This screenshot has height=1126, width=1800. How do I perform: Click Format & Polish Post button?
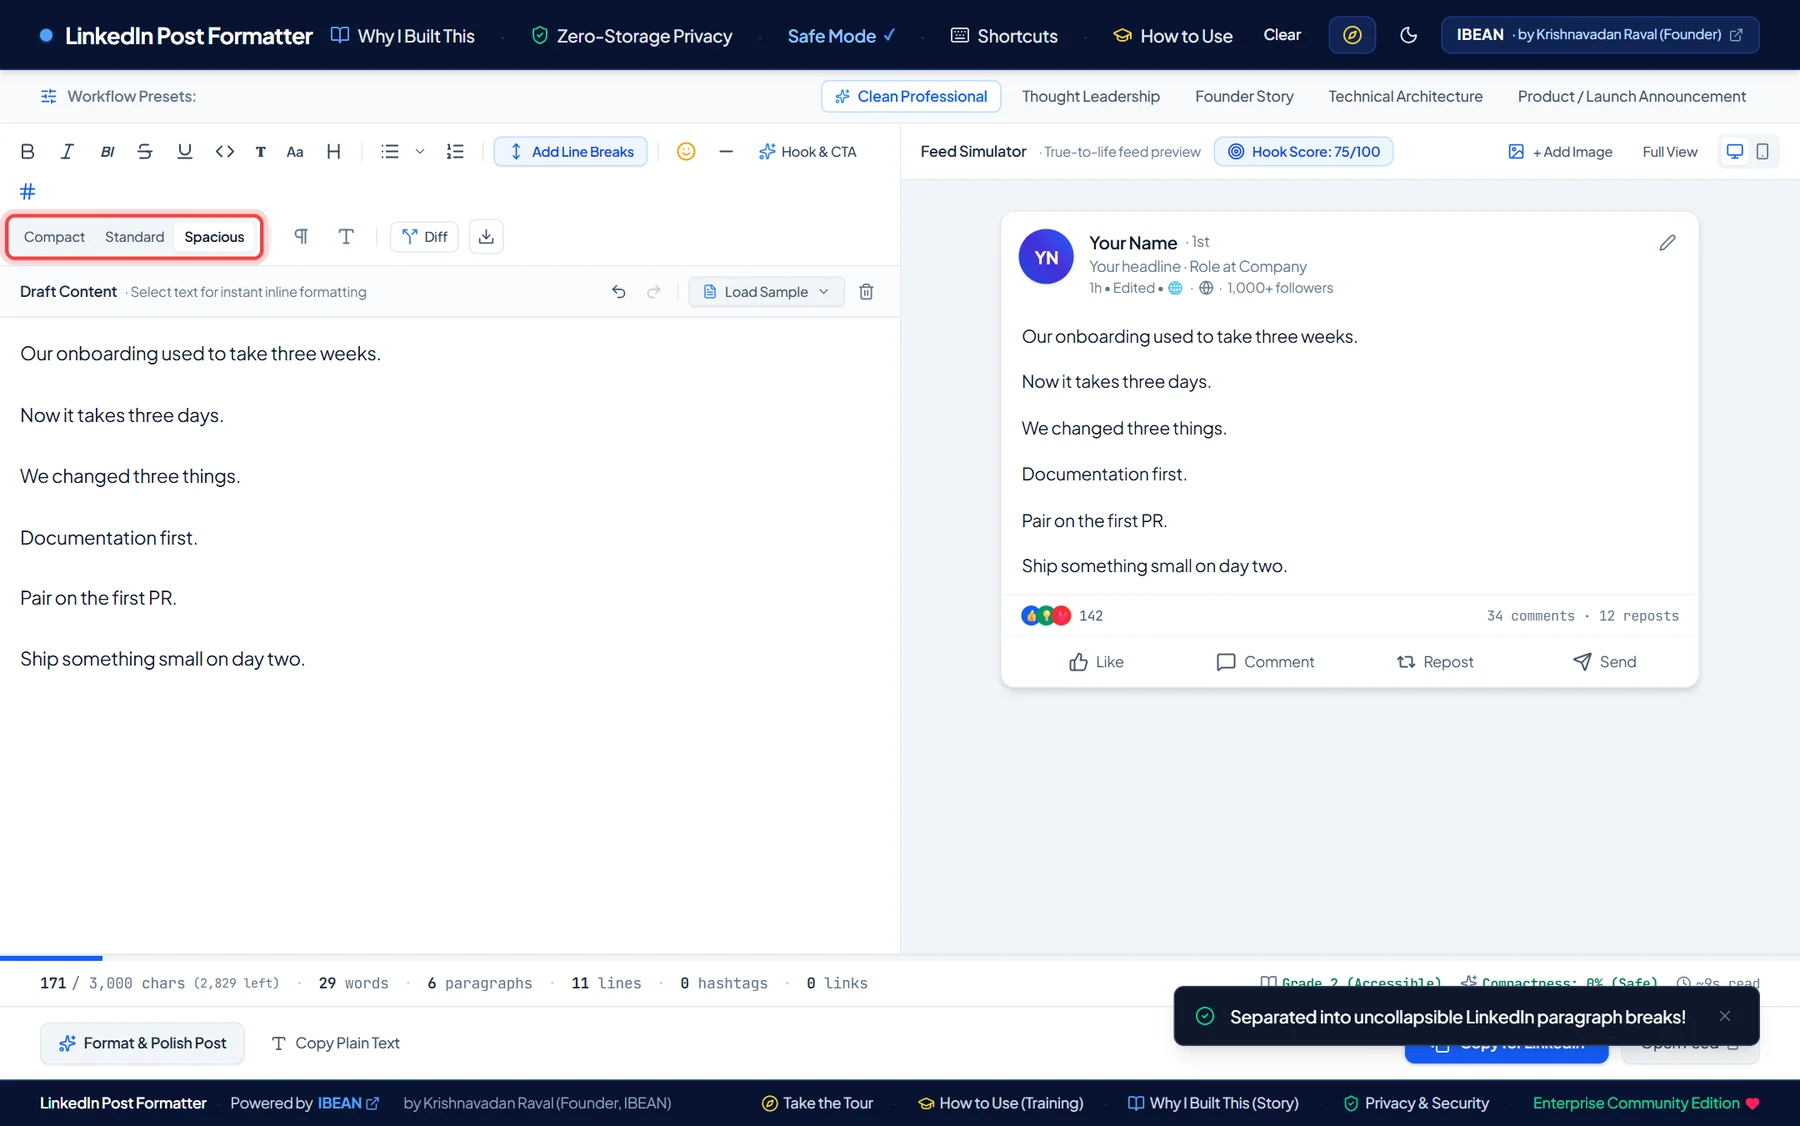[x=142, y=1043]
